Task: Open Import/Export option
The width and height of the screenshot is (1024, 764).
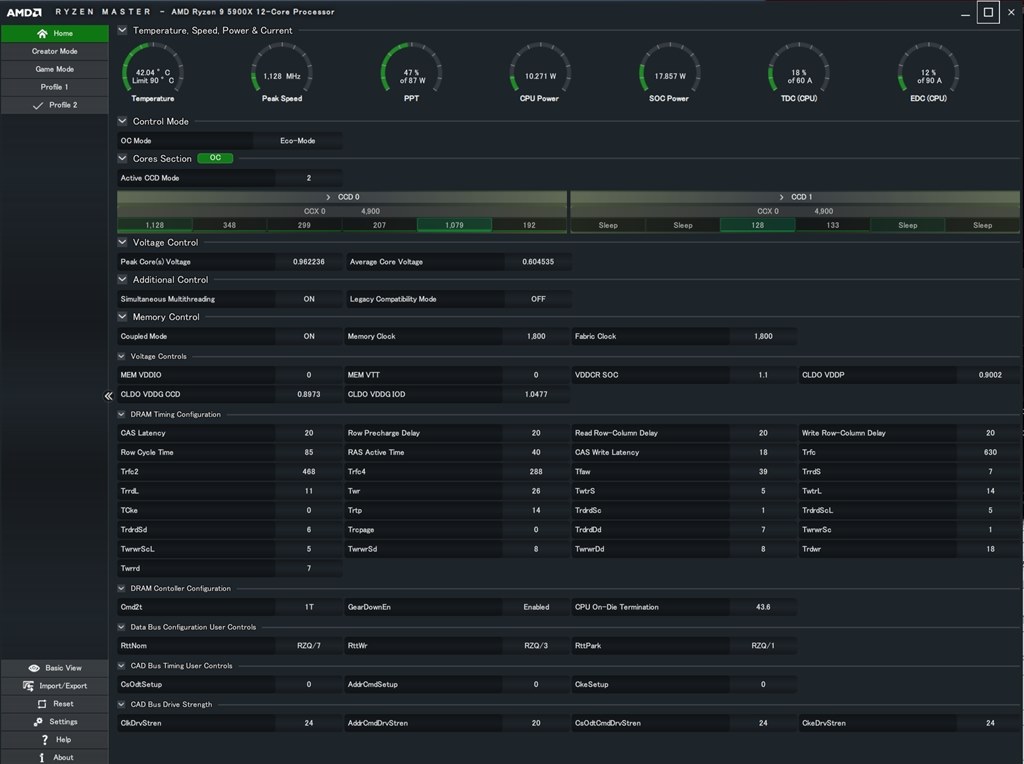Action: point(55,686)
